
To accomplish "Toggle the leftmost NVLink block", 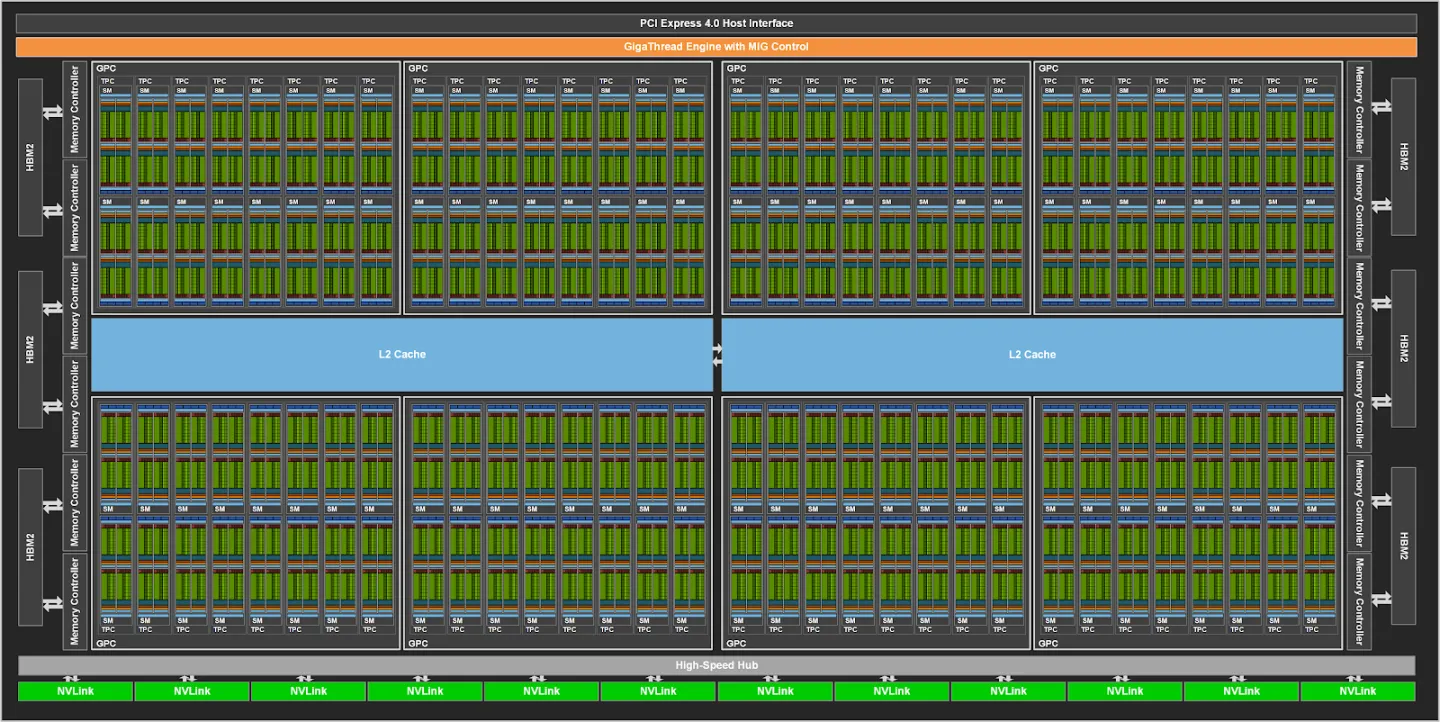I will coord(74,691).
